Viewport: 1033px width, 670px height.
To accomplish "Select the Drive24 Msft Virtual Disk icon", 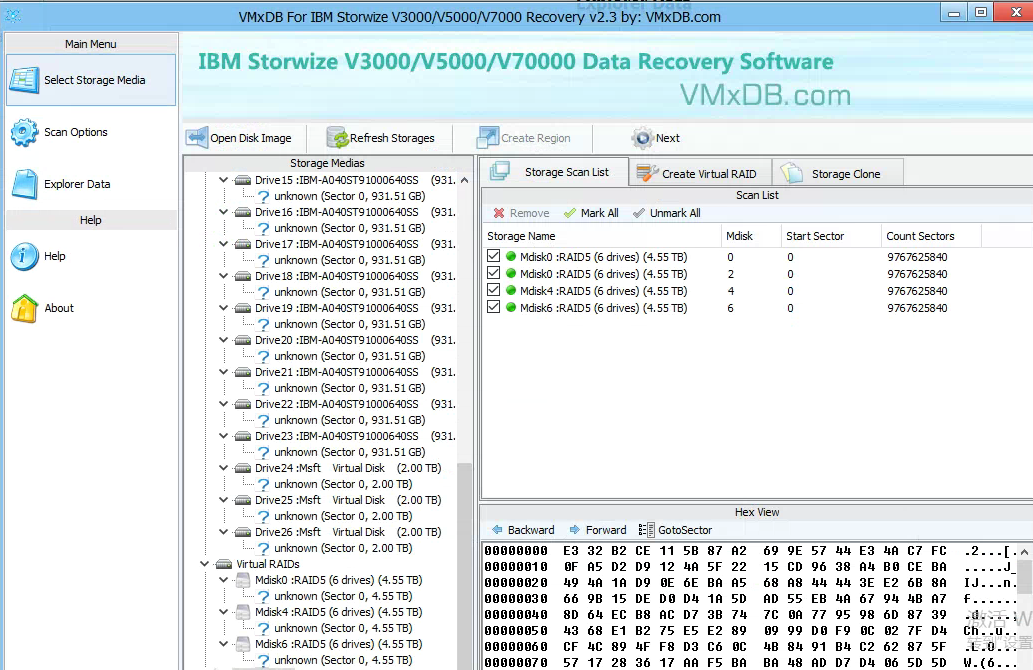I will pyautogui.click(x=243, y=468).
